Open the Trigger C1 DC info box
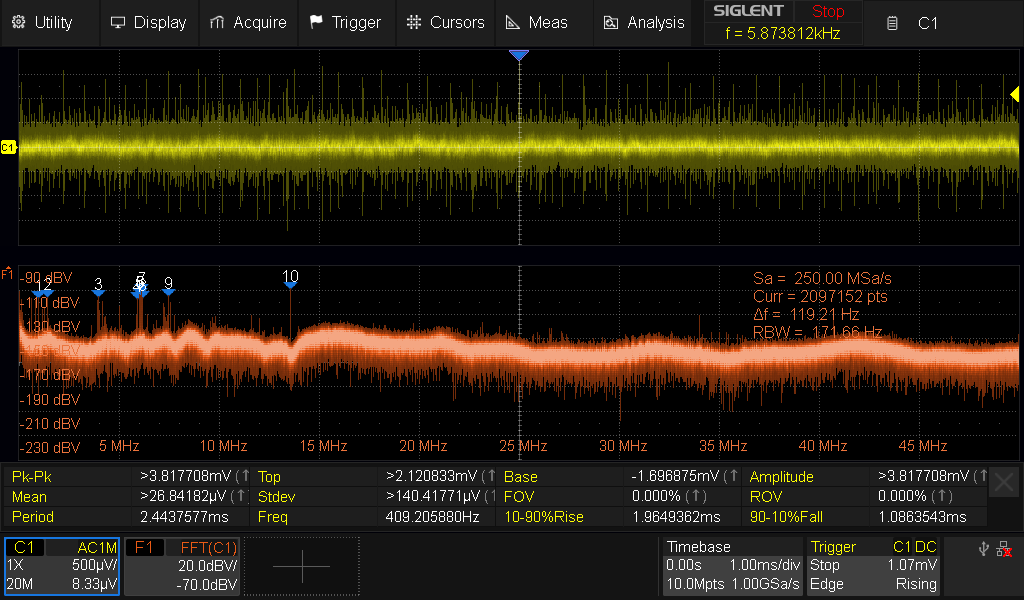The width and height of the screenshot is (1024, 600). (874, 566)
